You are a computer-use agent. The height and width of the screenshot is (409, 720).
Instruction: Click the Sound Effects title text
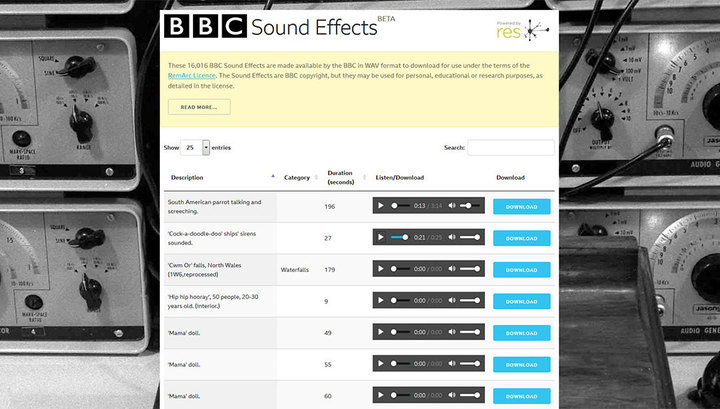click(314, 28)
